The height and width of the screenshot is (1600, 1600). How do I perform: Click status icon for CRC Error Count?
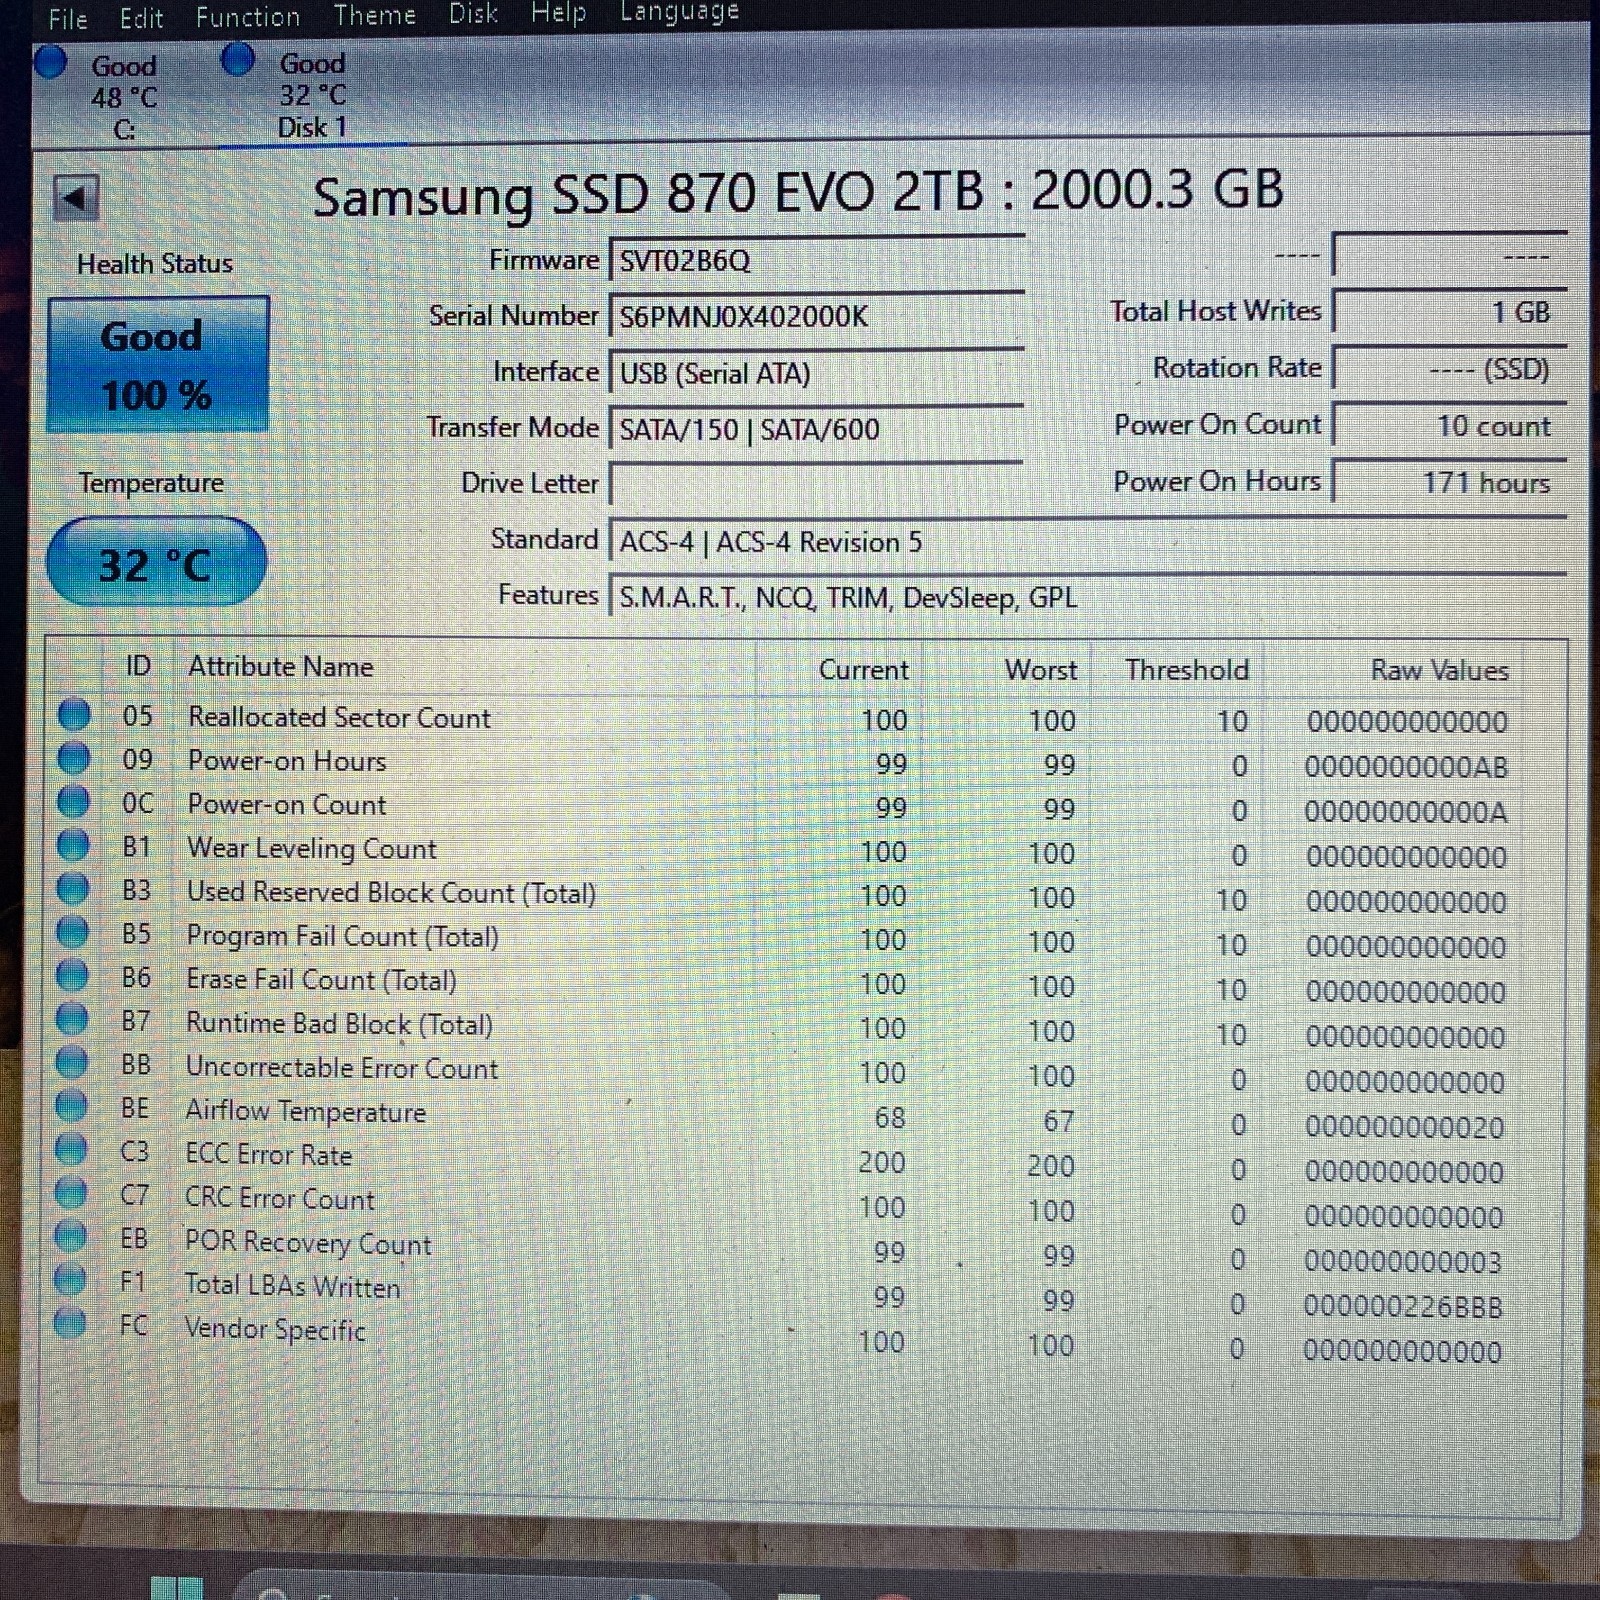pos(71,1192)
